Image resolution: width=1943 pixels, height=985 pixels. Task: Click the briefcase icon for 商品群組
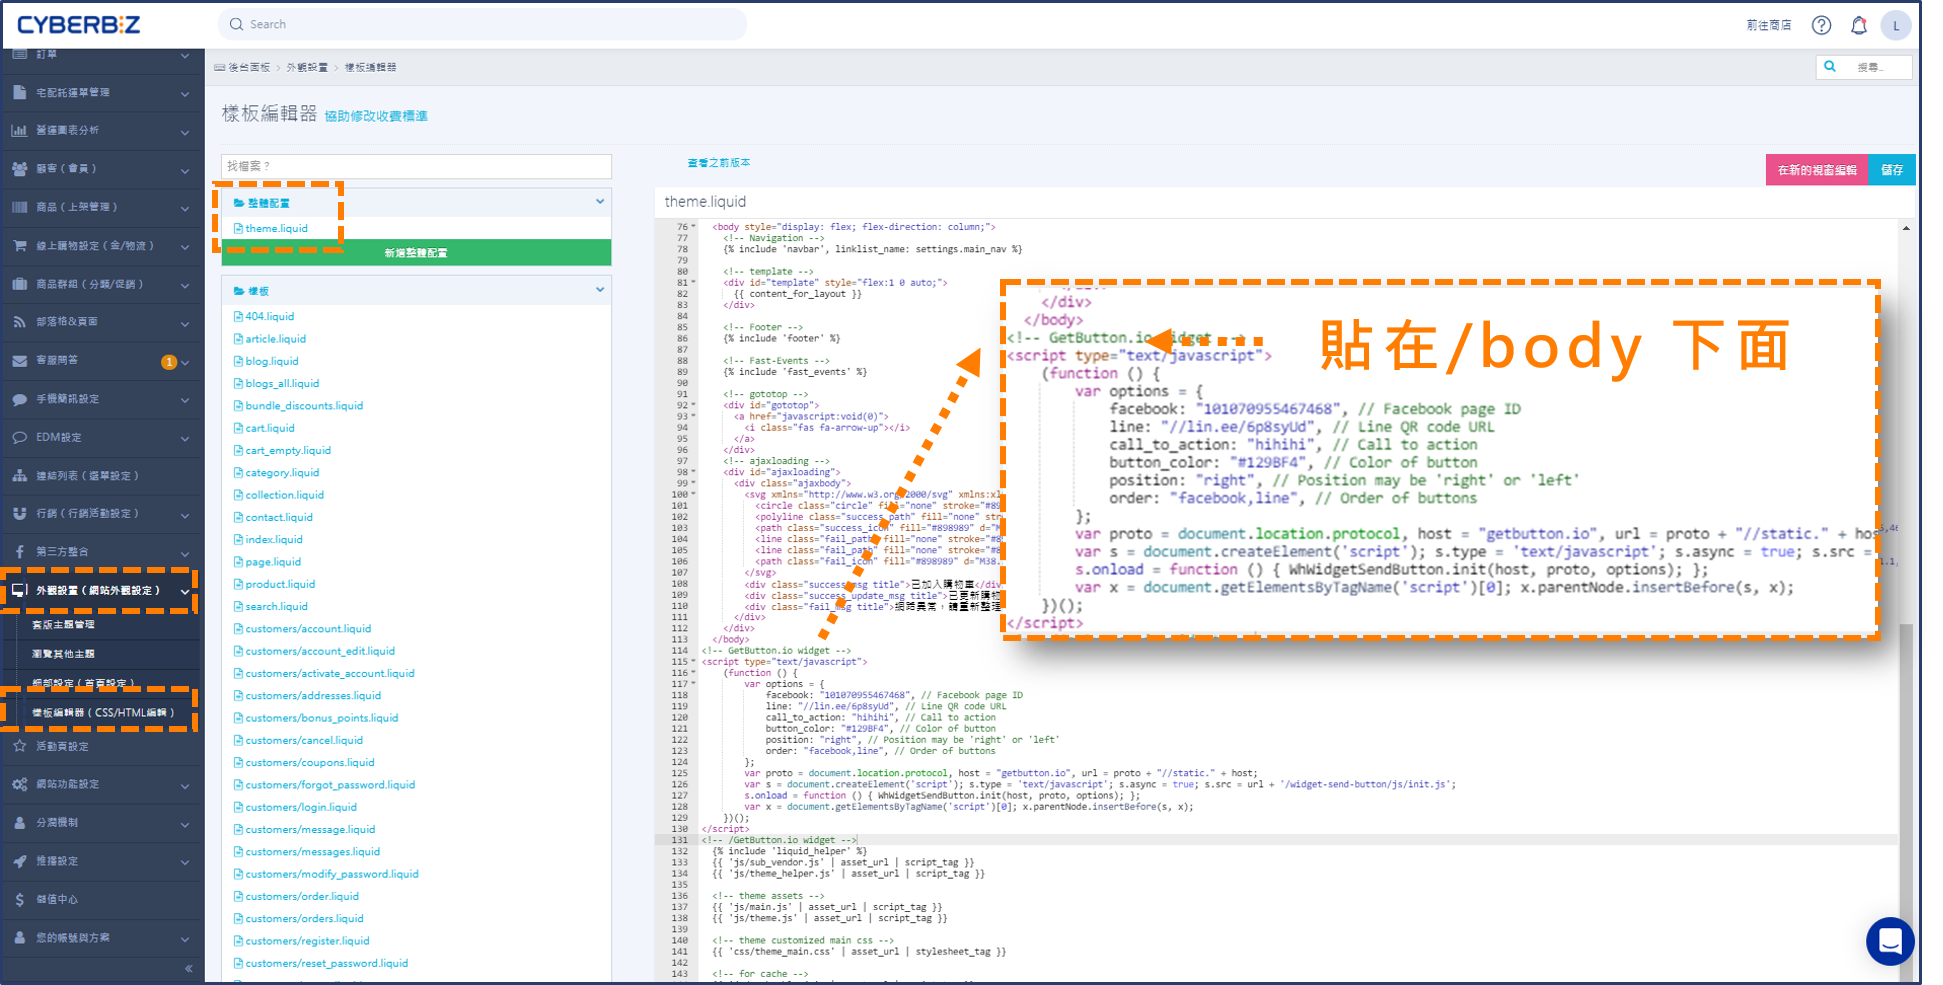(20, 284)
